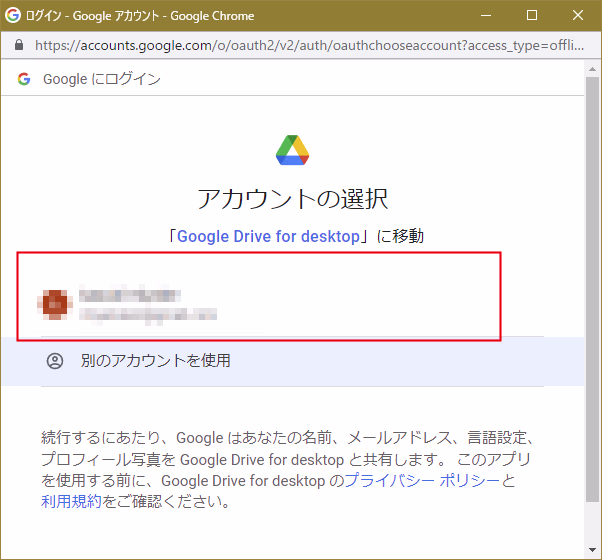Choose 別のアカウントを使用 option
Viewport: 602px width, 560px height.
point(293,361)
